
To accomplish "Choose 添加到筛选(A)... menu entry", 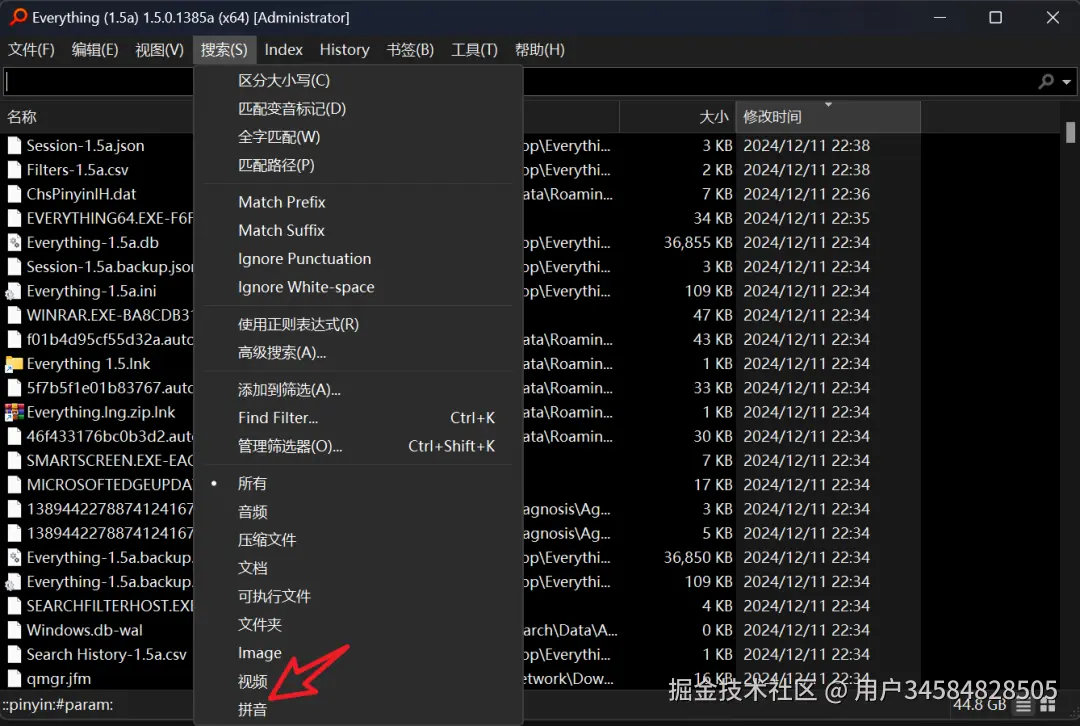I will pos(359,390).
